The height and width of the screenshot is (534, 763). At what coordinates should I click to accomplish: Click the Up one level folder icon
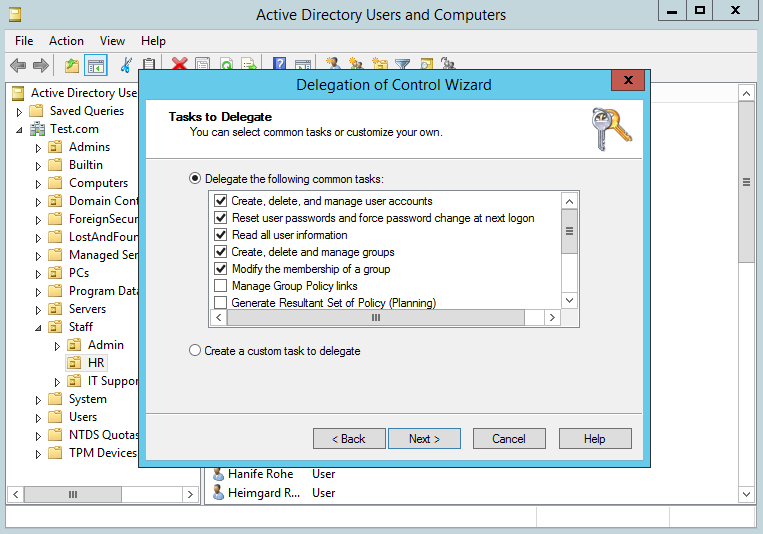point(72,65)
